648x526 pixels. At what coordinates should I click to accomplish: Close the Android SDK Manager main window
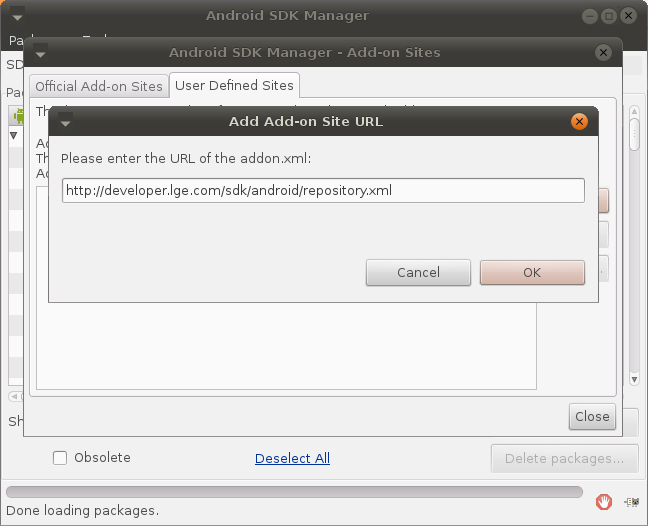pyautogui.click(x=629, y=16)
